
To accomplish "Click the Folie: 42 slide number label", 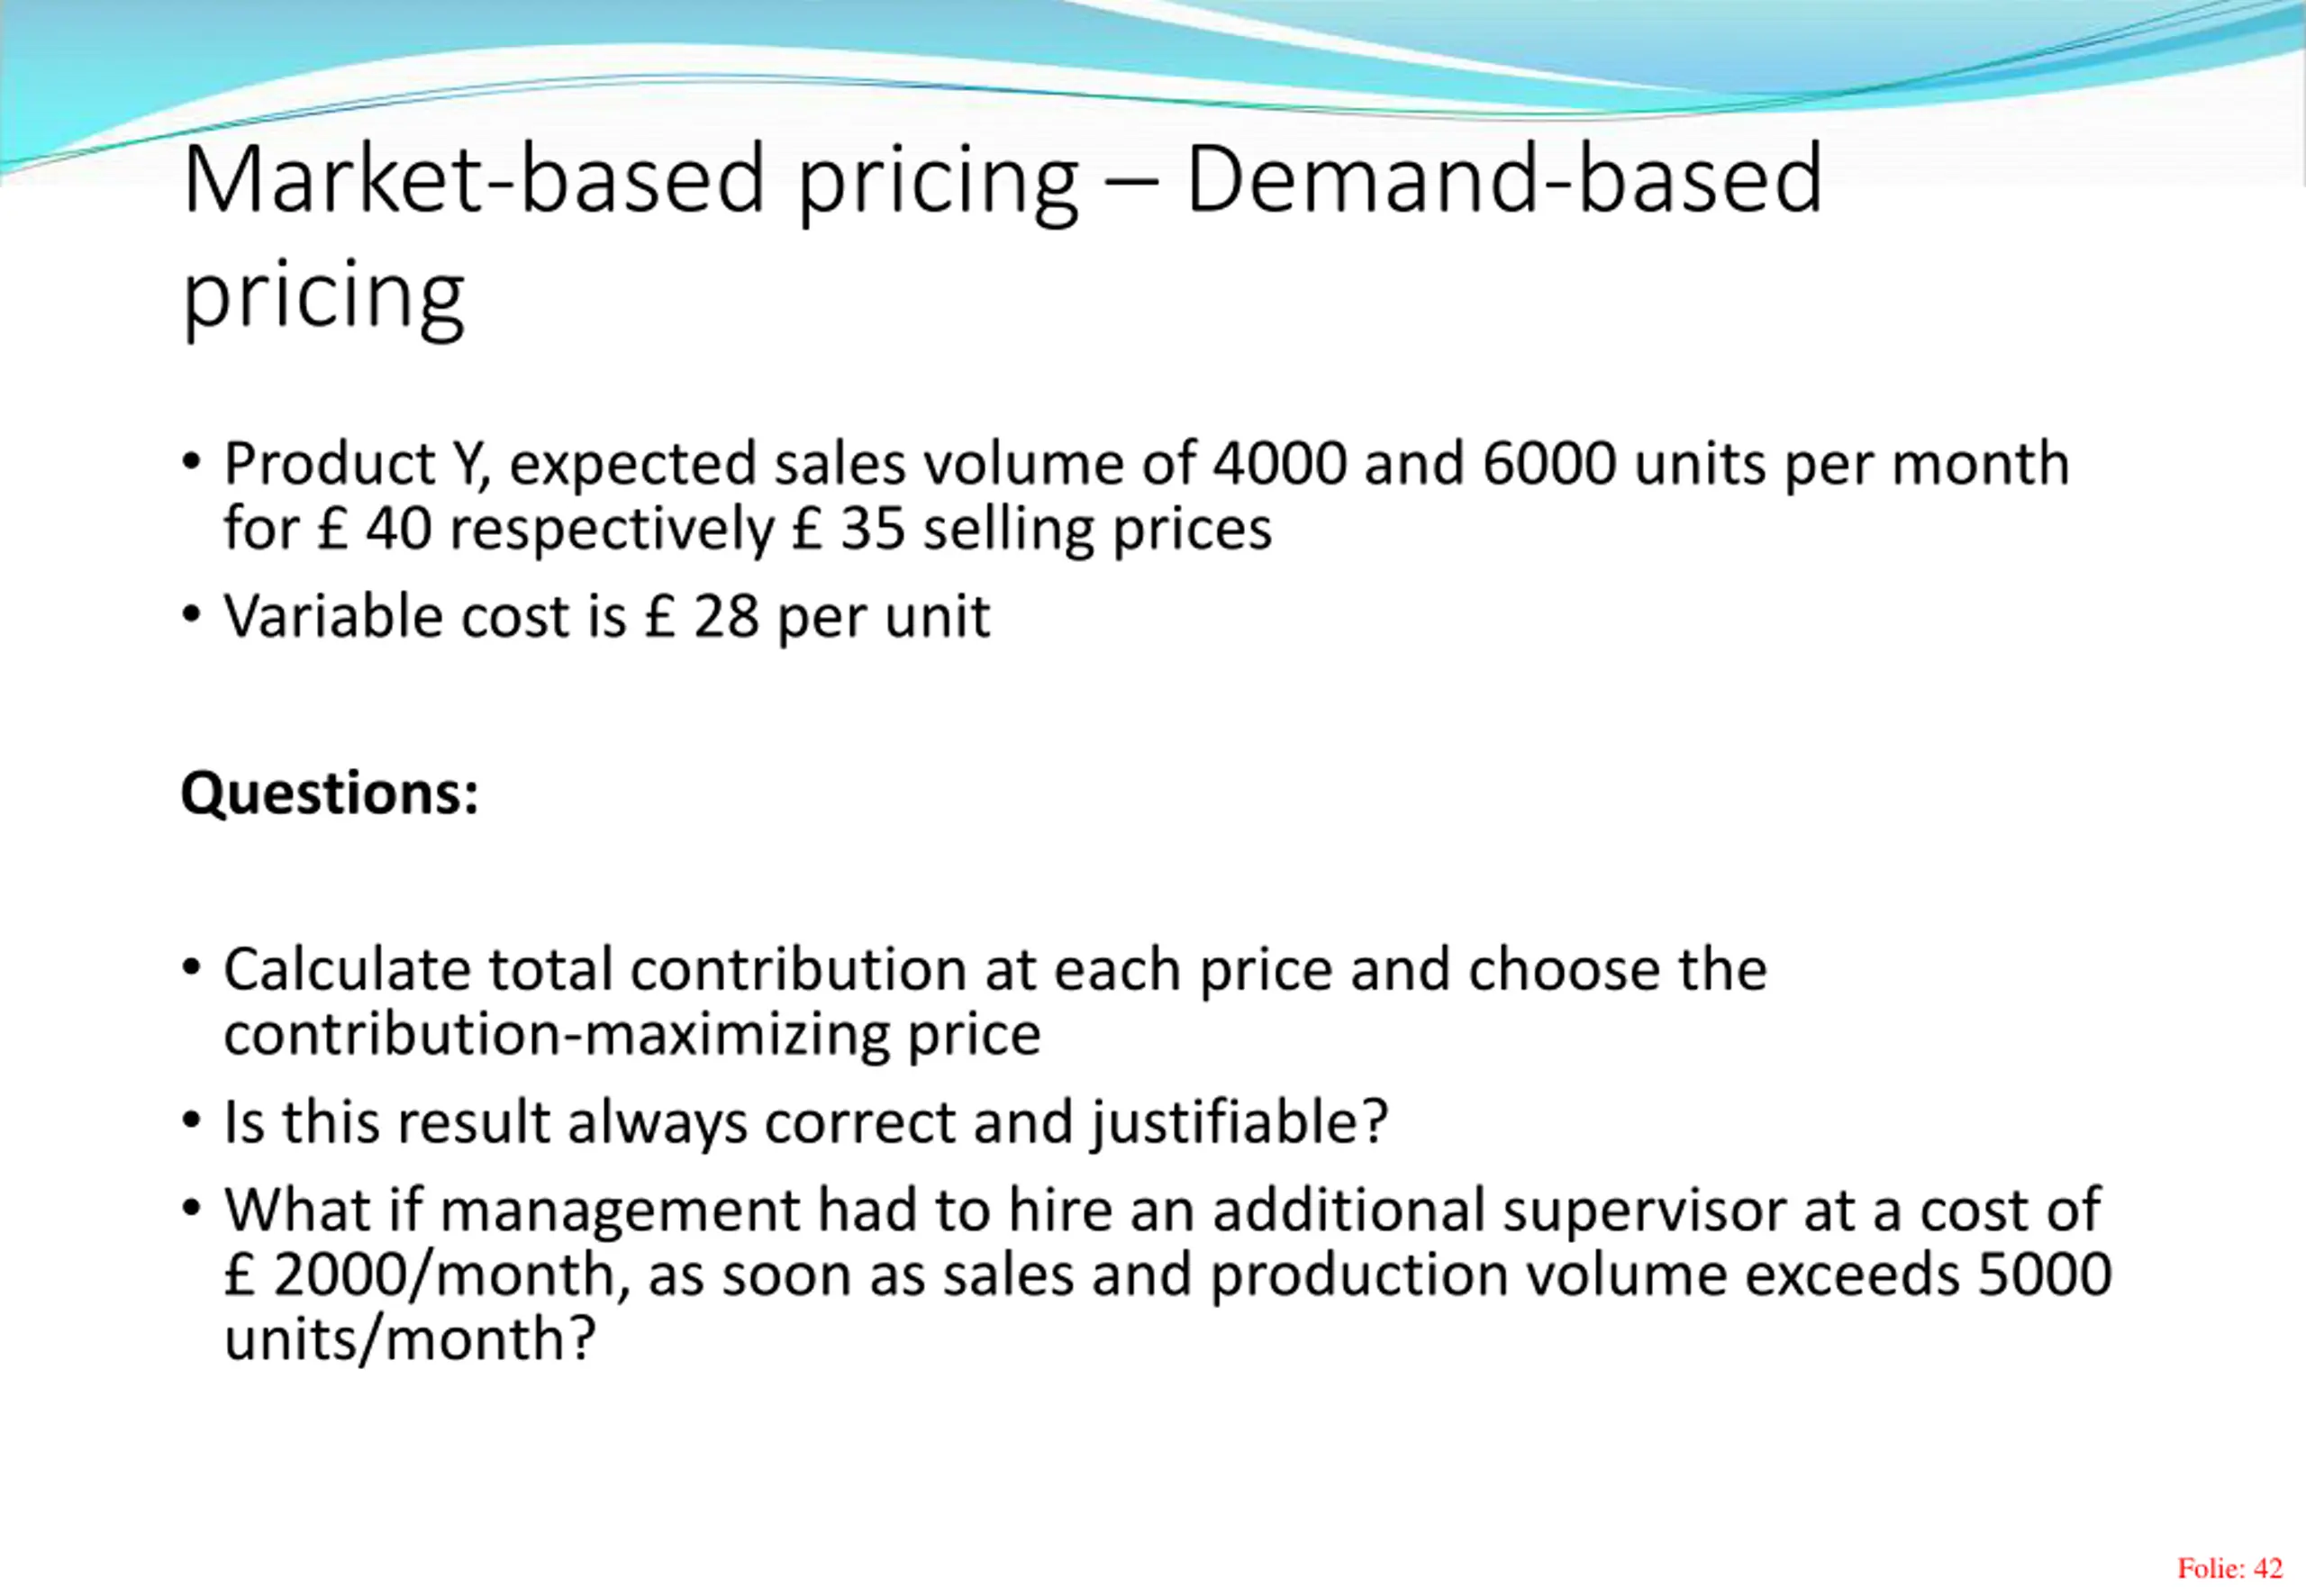I will point(2229,1568).
